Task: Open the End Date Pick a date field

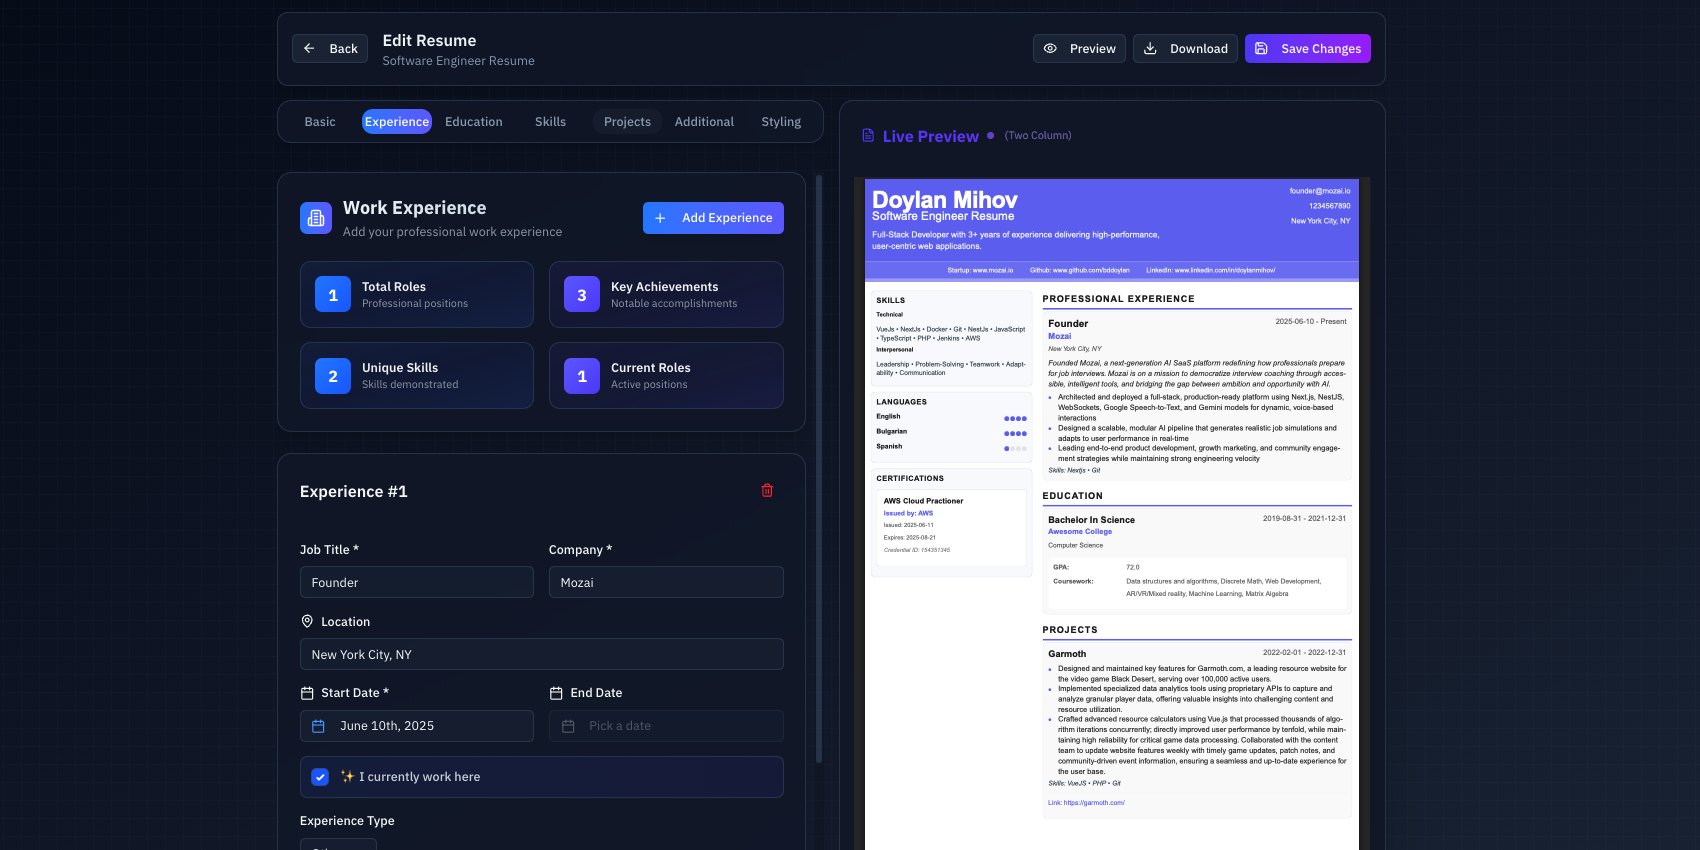Action: point(665,726)
